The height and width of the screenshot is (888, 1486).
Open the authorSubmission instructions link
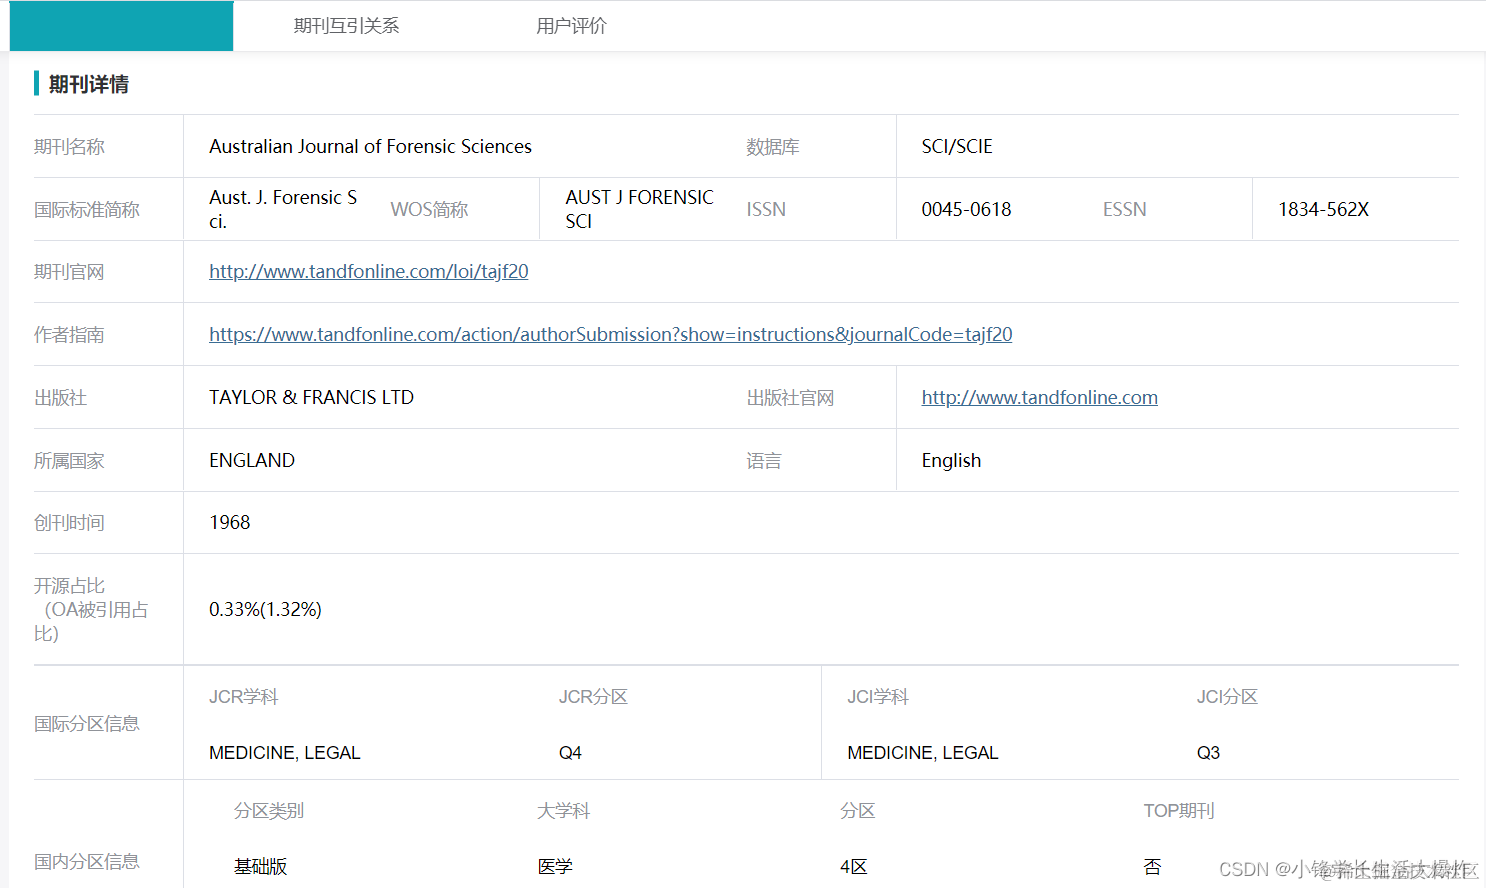click(x=610, y=334)
